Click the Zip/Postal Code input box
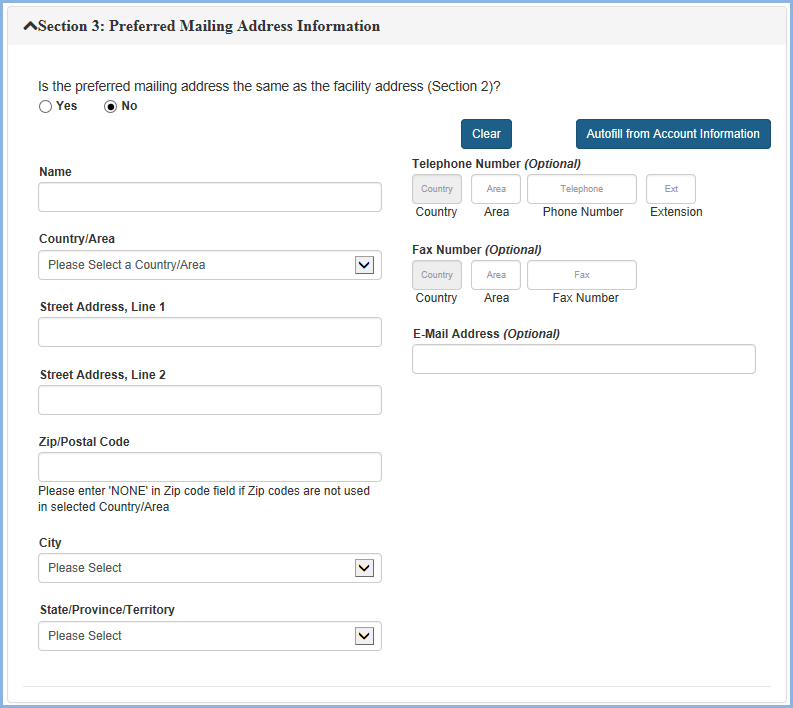The height and width of the screenshot is (708, 793). coord(210,467)
